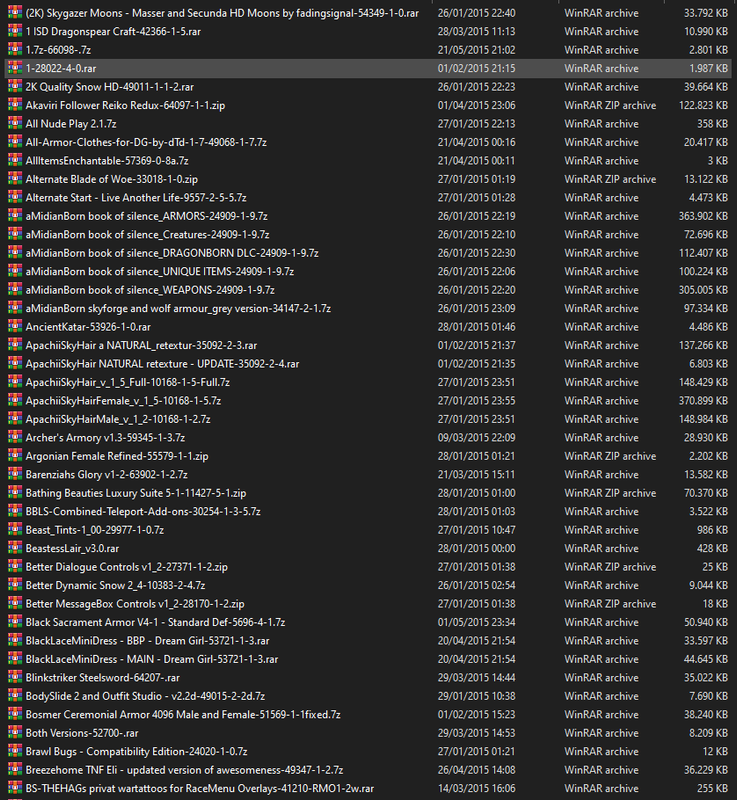Screen dimensions: 737x800
Task: Click icon of Black Sacrament Armor V4-1 file
Action: click(15, 622)
